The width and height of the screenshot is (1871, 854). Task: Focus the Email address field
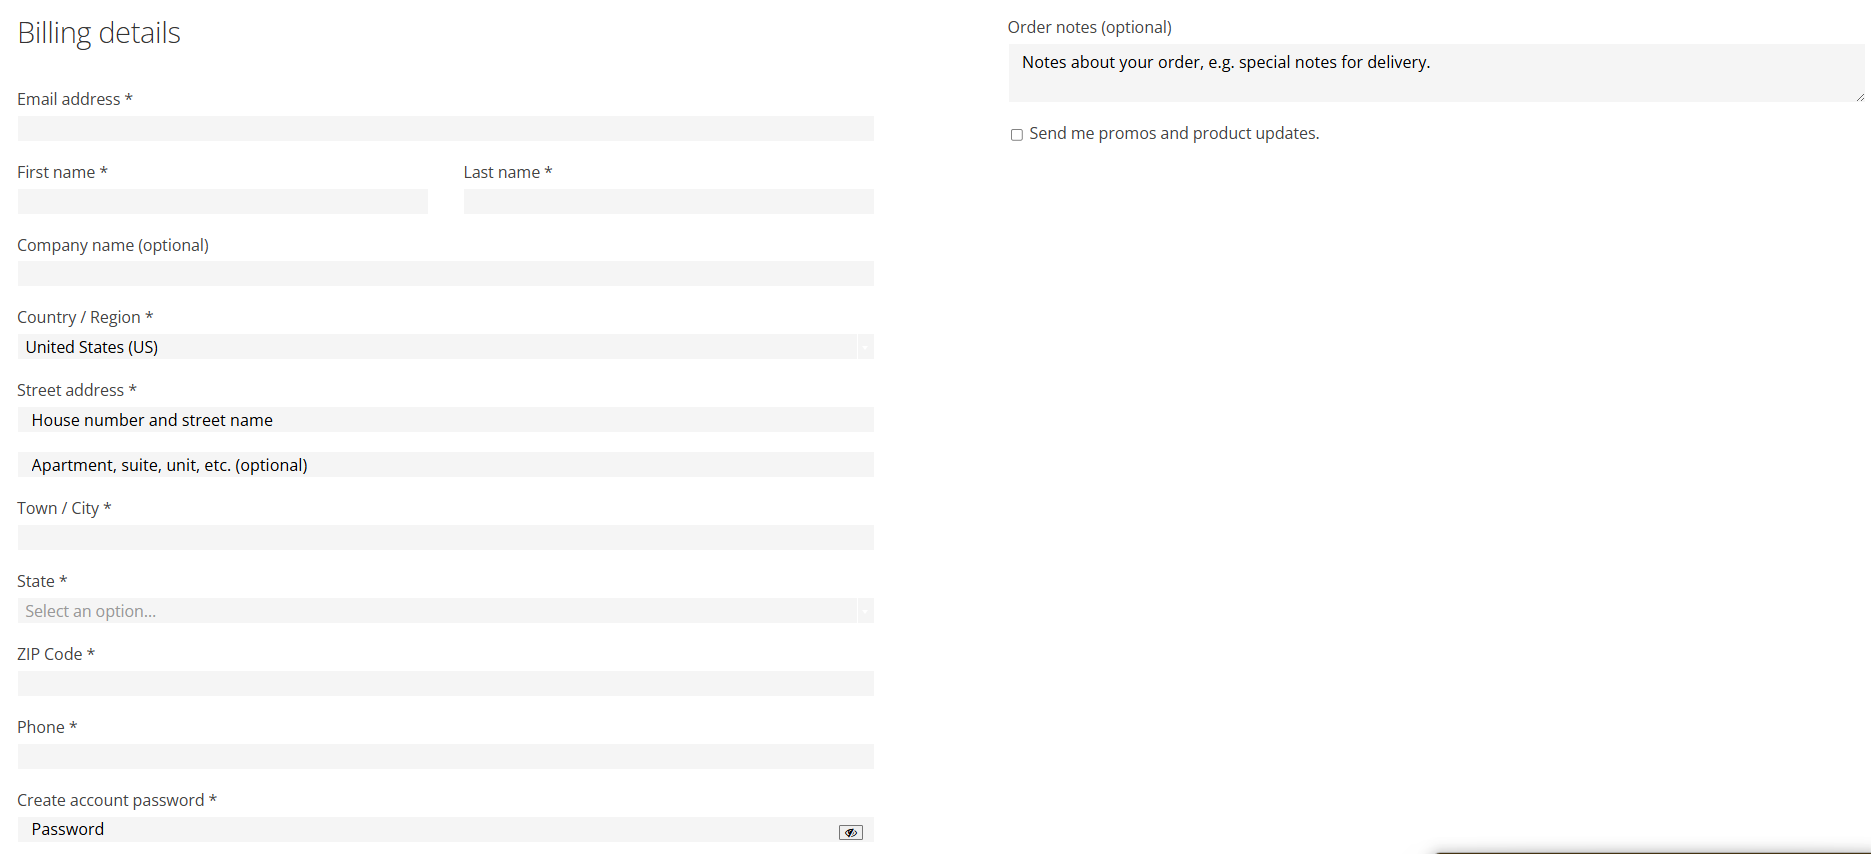pos(445,129)
